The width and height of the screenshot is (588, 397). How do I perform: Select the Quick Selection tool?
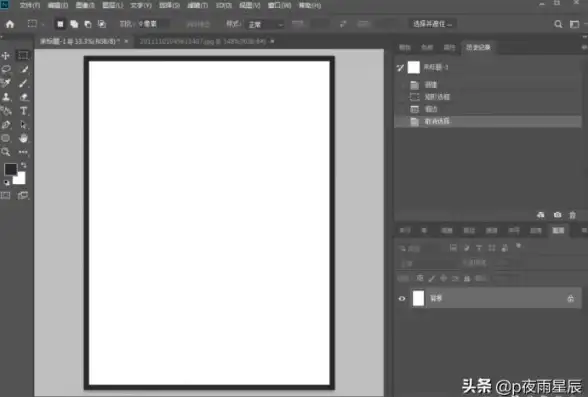coord(24,69)
